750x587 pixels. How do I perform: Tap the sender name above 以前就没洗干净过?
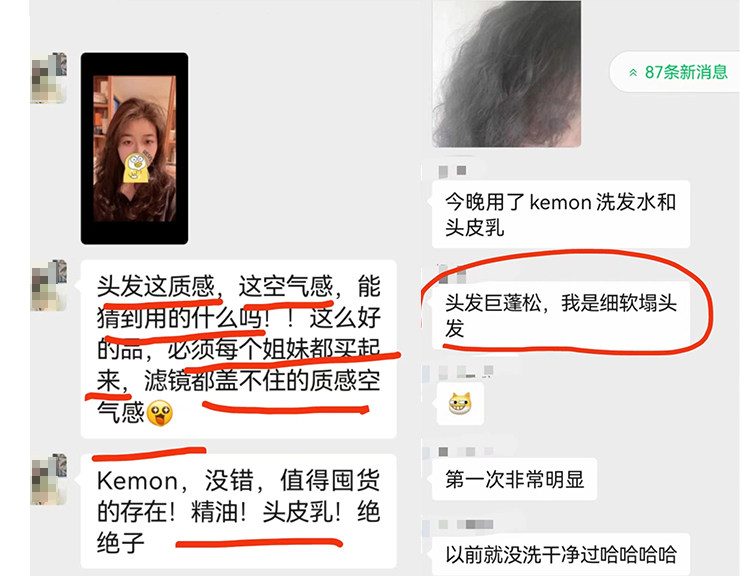465,525
